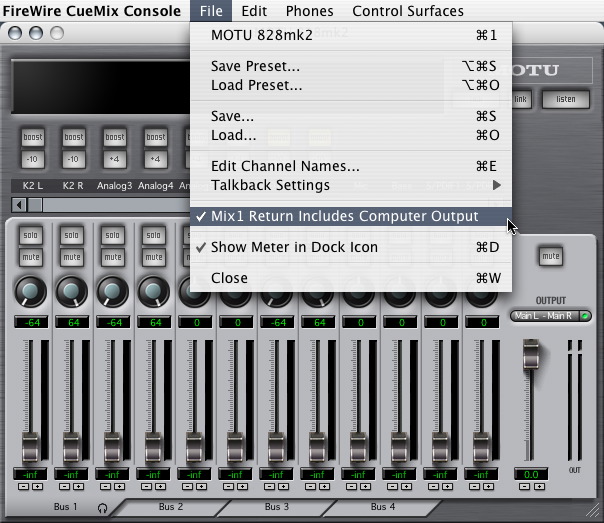
Task: Switch to the Bus 2 tab
Action: click(171, 507)
